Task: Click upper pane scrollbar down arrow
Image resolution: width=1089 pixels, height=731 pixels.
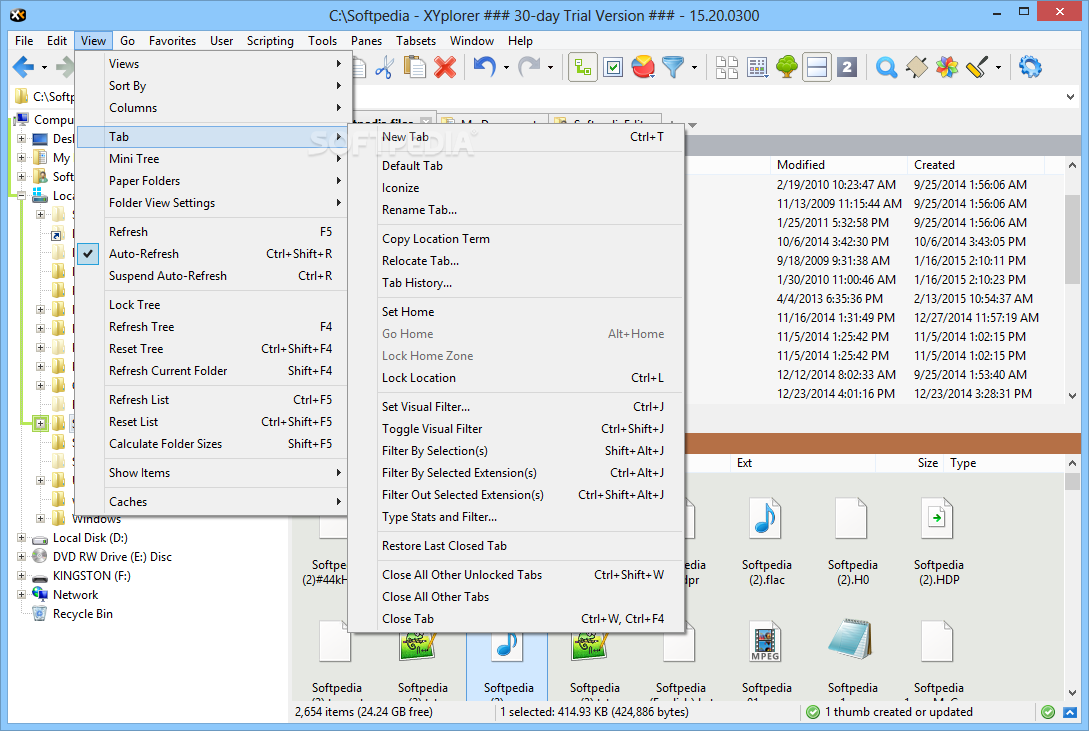Action: coord(1072,396)
